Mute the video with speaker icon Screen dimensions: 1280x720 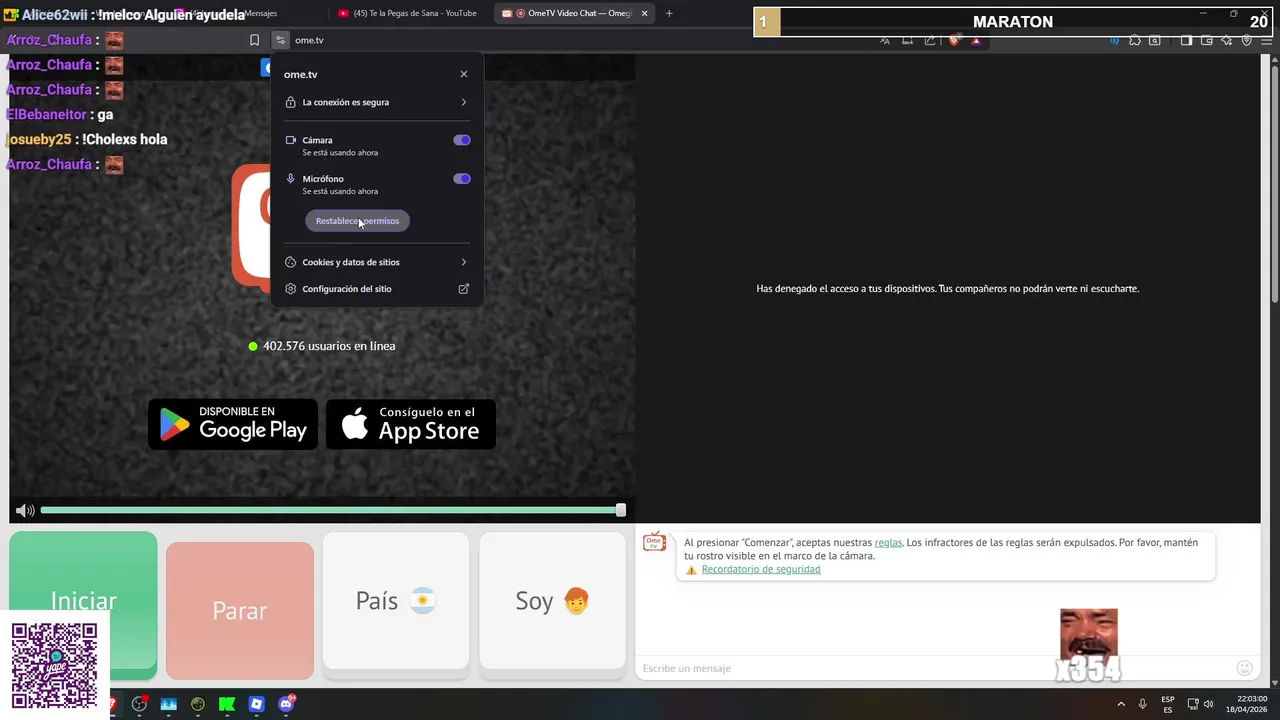[25, 511]
